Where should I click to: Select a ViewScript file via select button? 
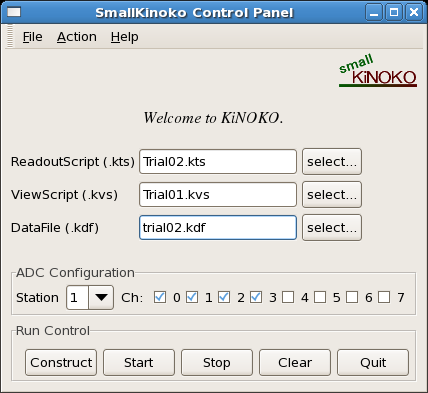[x=332, y=195]
